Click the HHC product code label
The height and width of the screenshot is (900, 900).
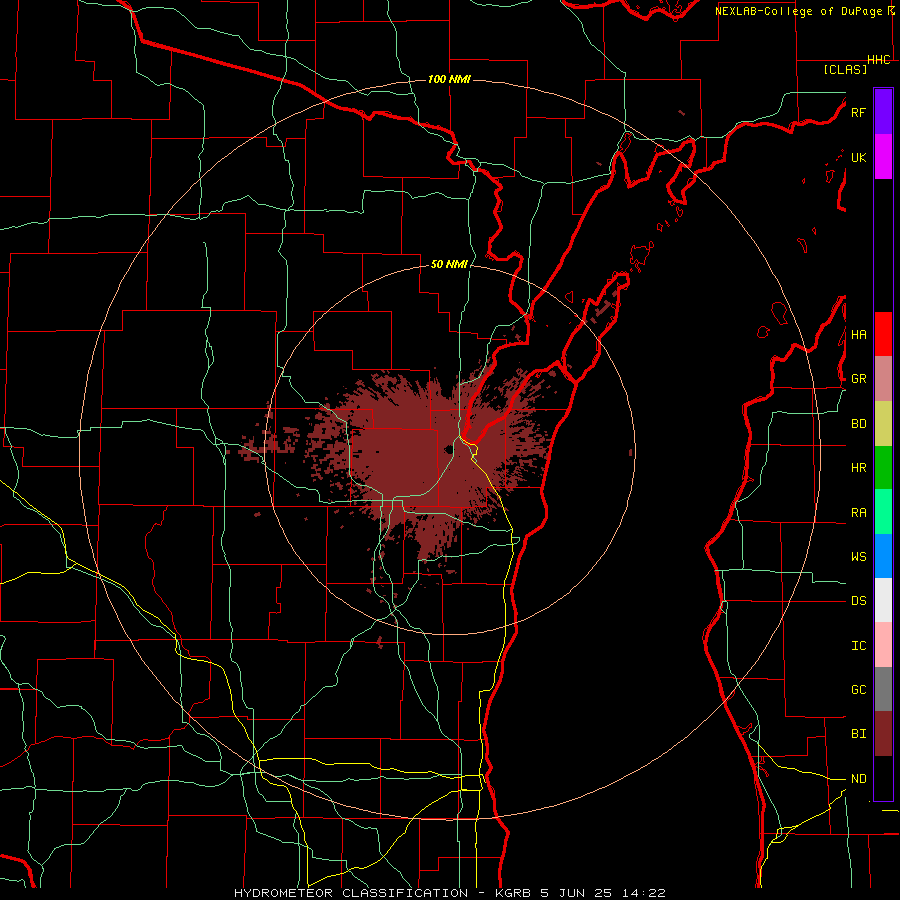879,60
